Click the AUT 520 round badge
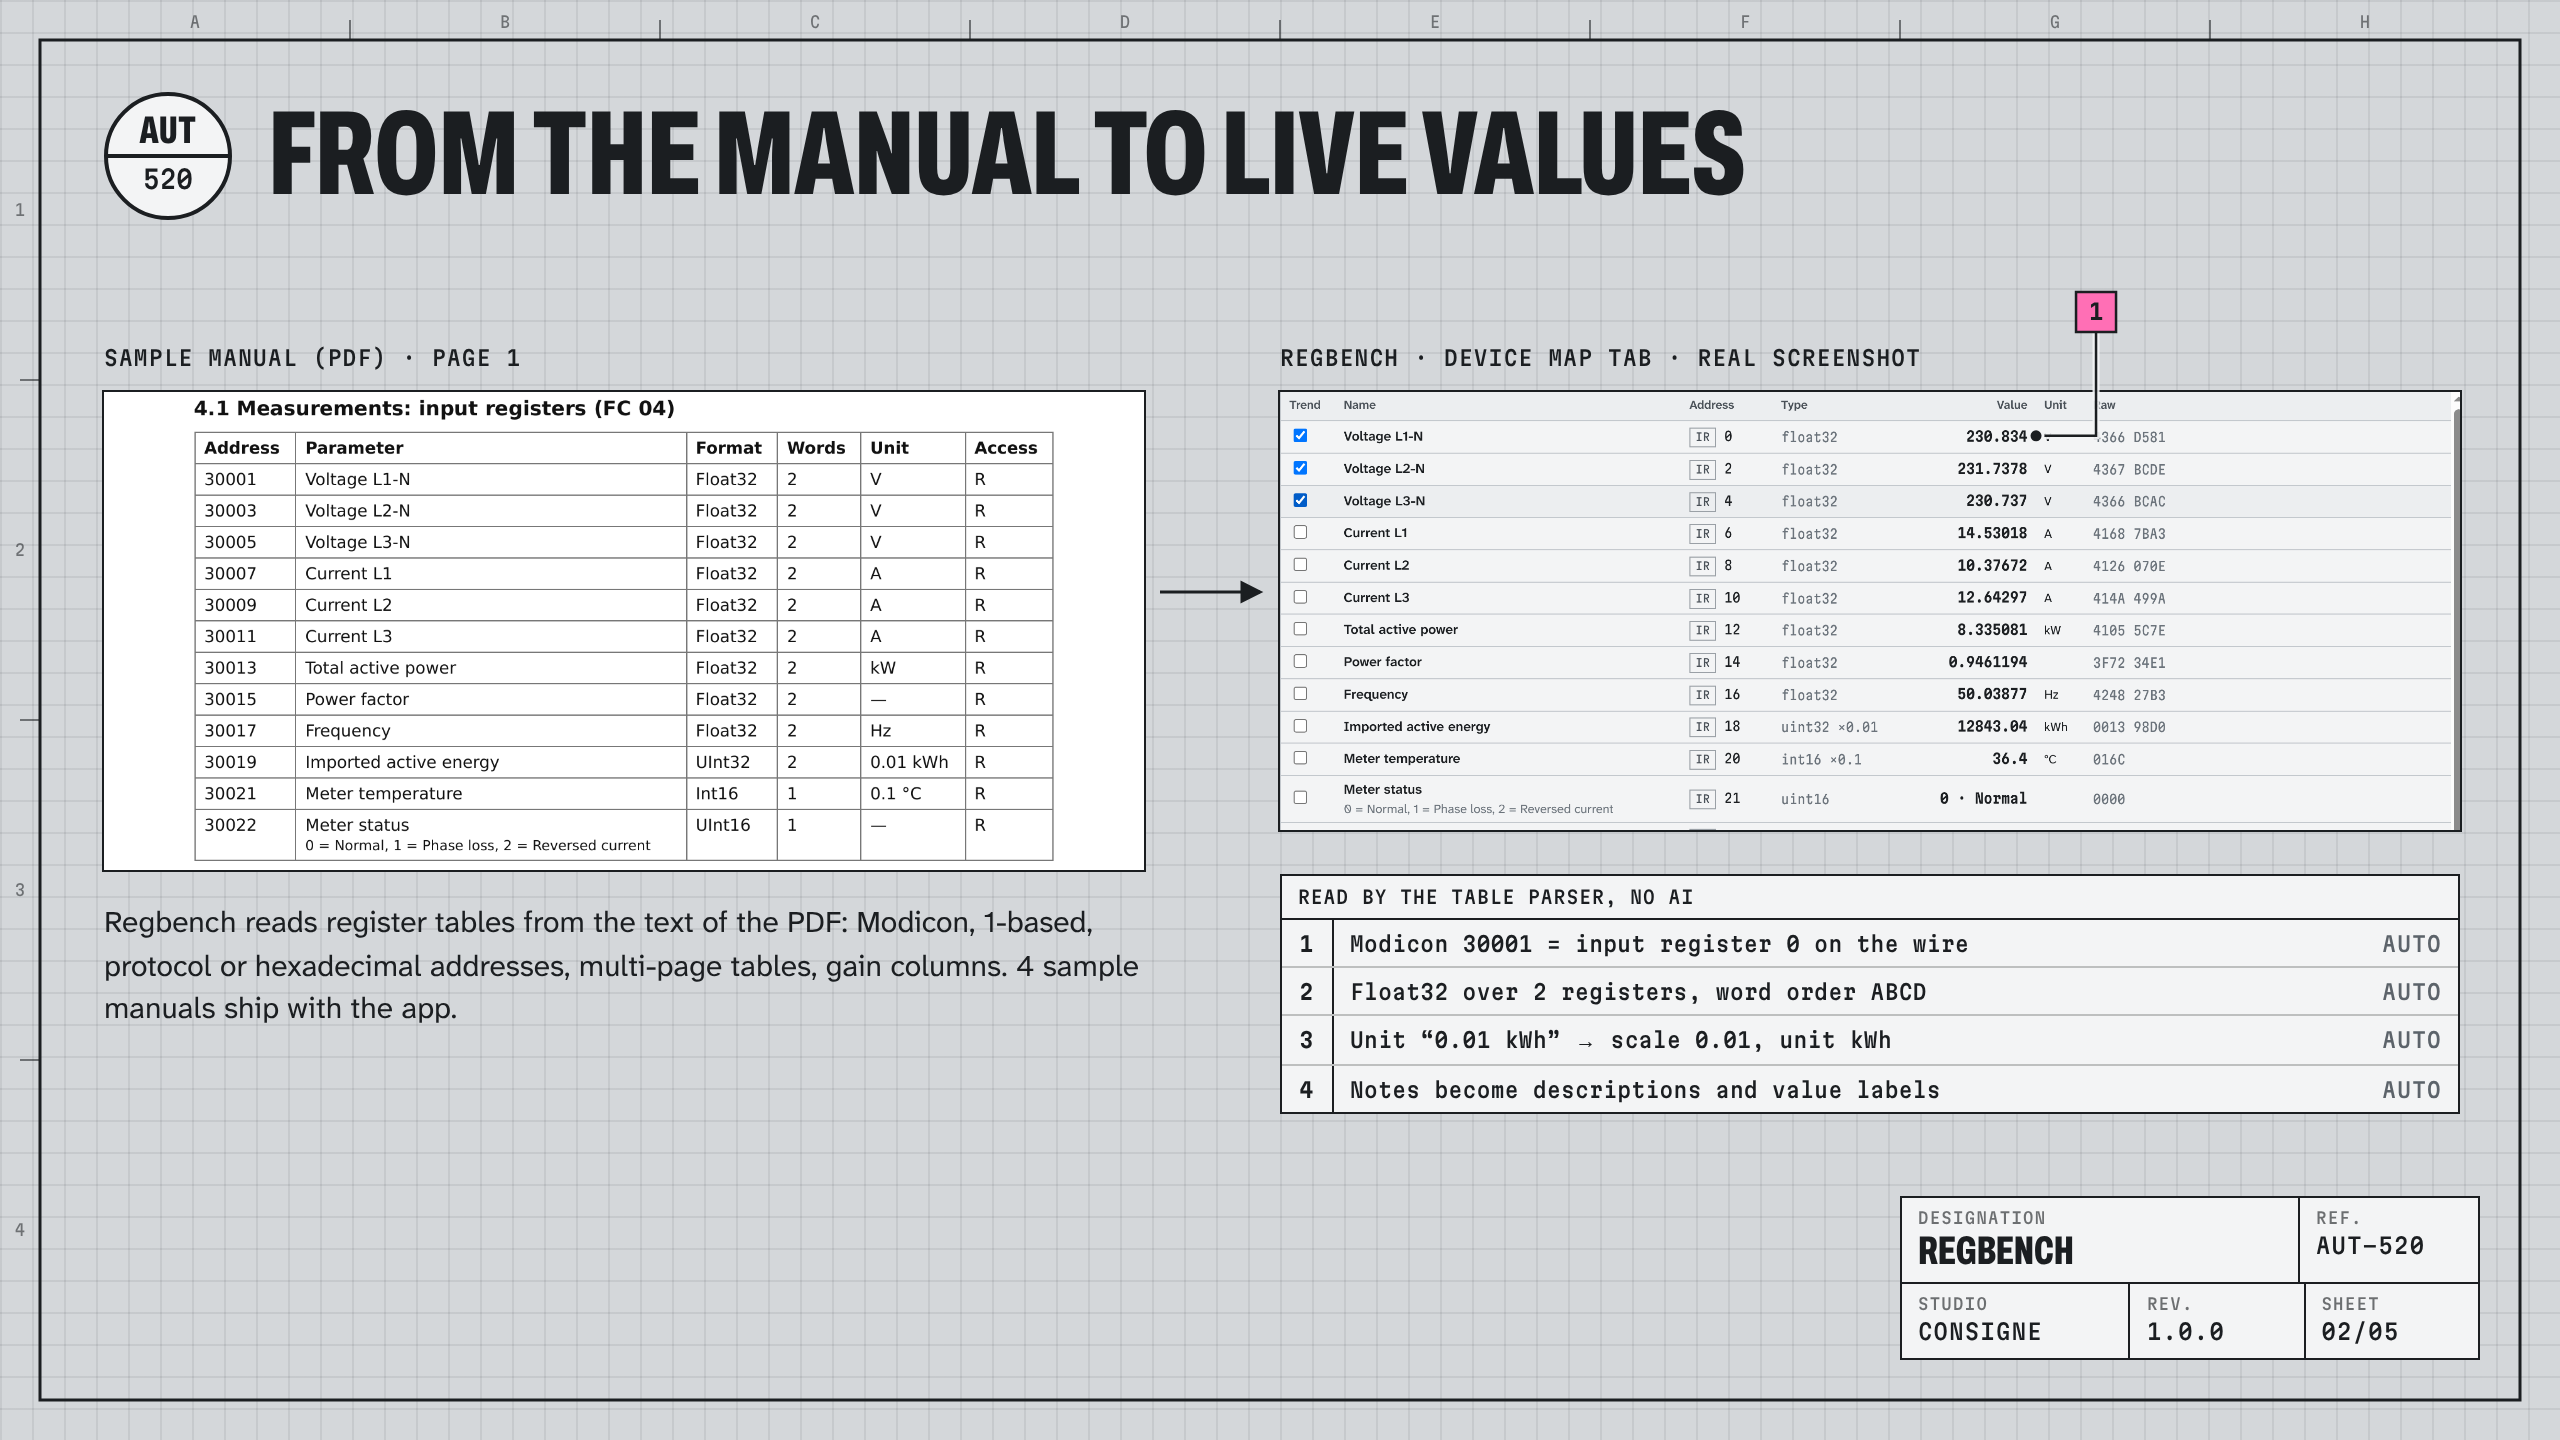Viewport: 2560px width, 1440px height. point(168,156)
